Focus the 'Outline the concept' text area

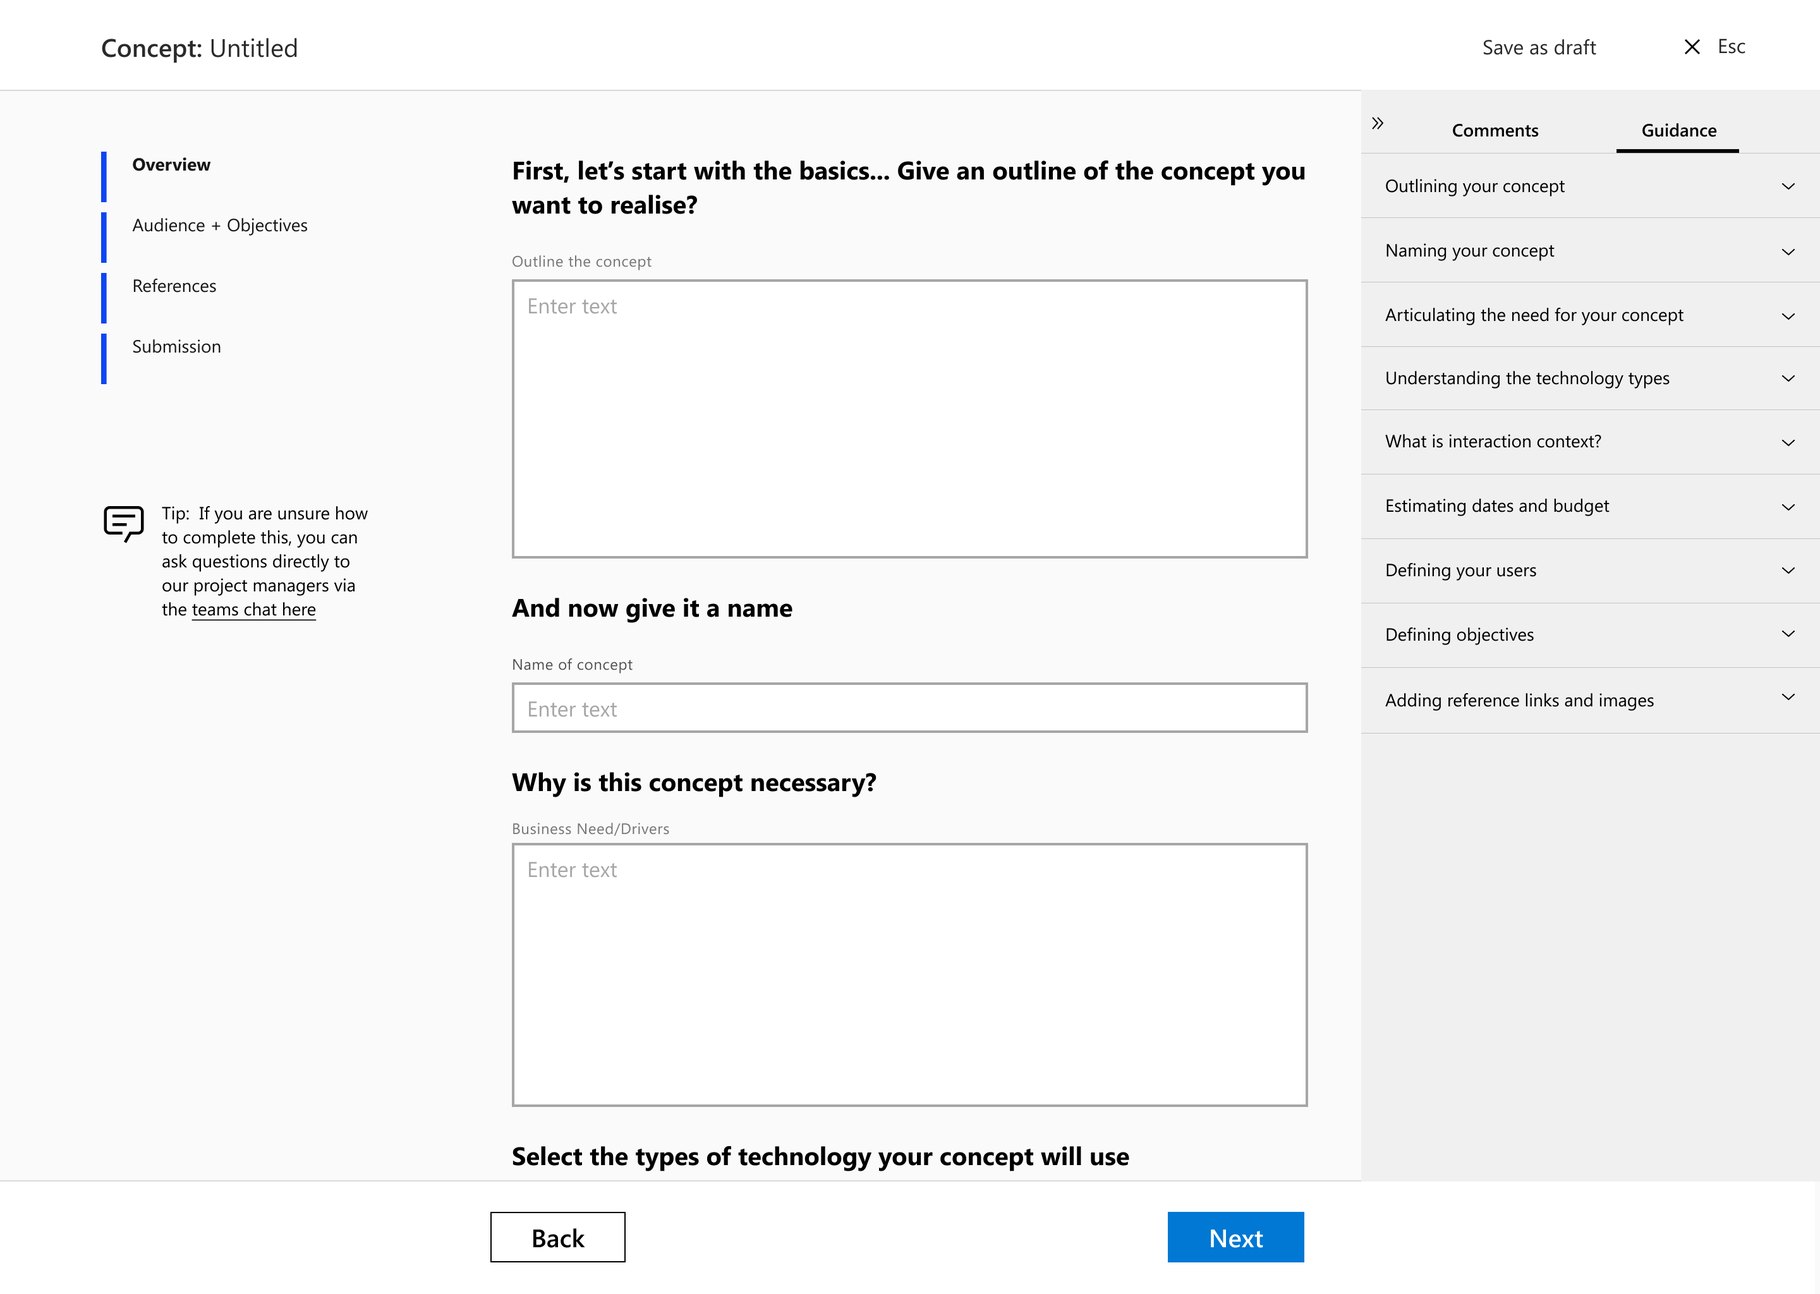coord(910,419)
